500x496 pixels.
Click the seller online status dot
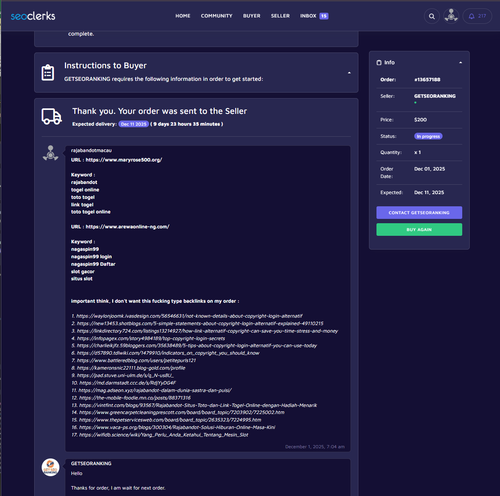[415, 103]
